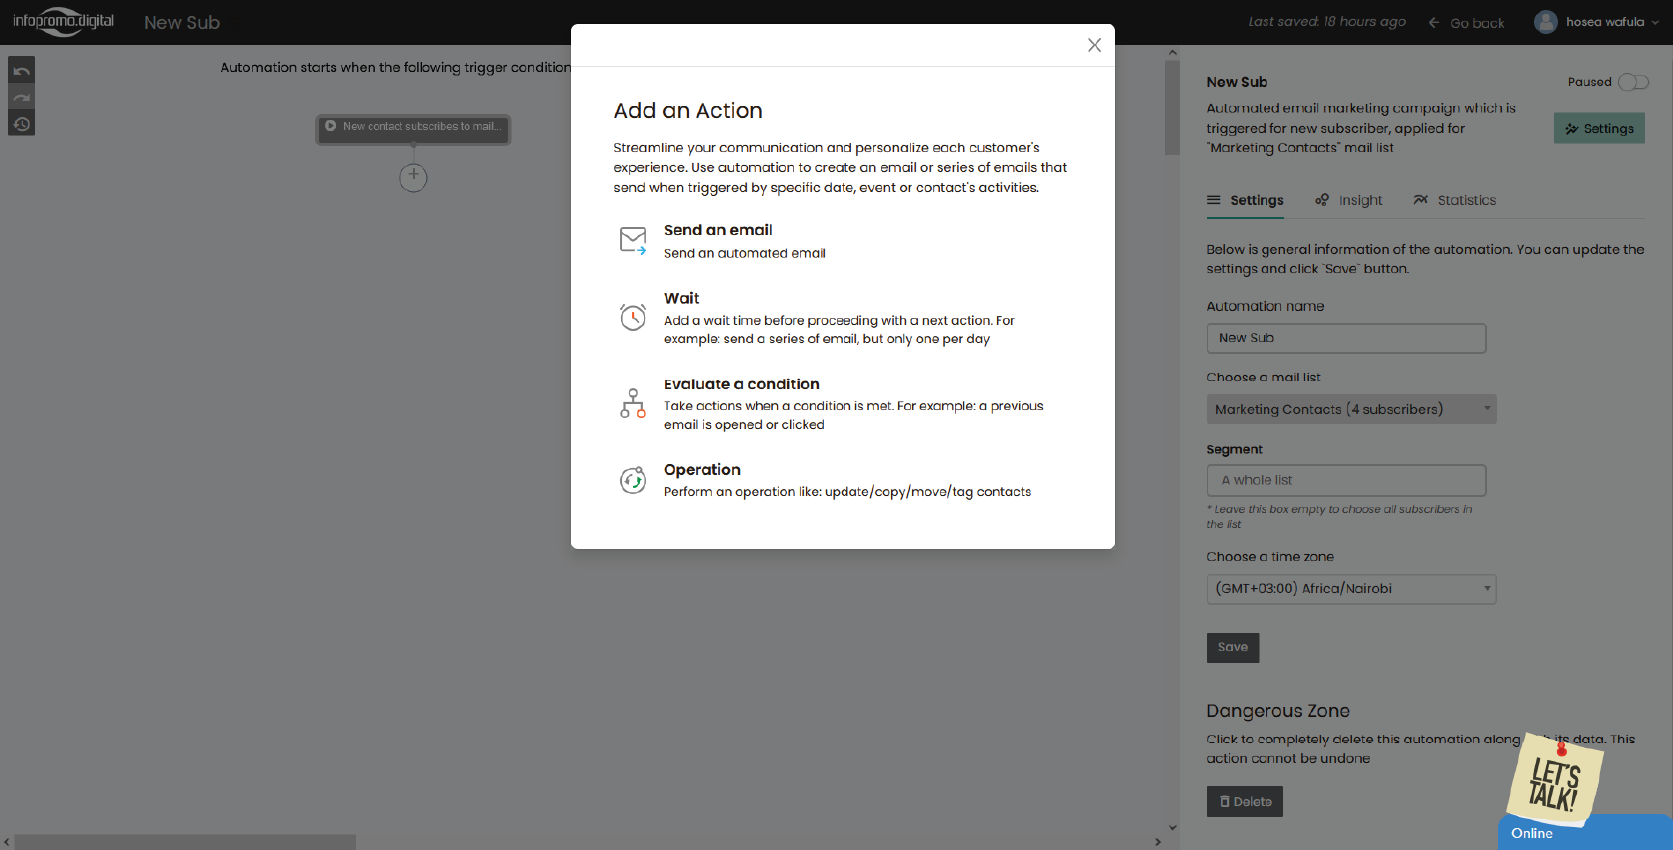
Task: Close the Add an Action dialog
Action: (x=1094, y=45)
